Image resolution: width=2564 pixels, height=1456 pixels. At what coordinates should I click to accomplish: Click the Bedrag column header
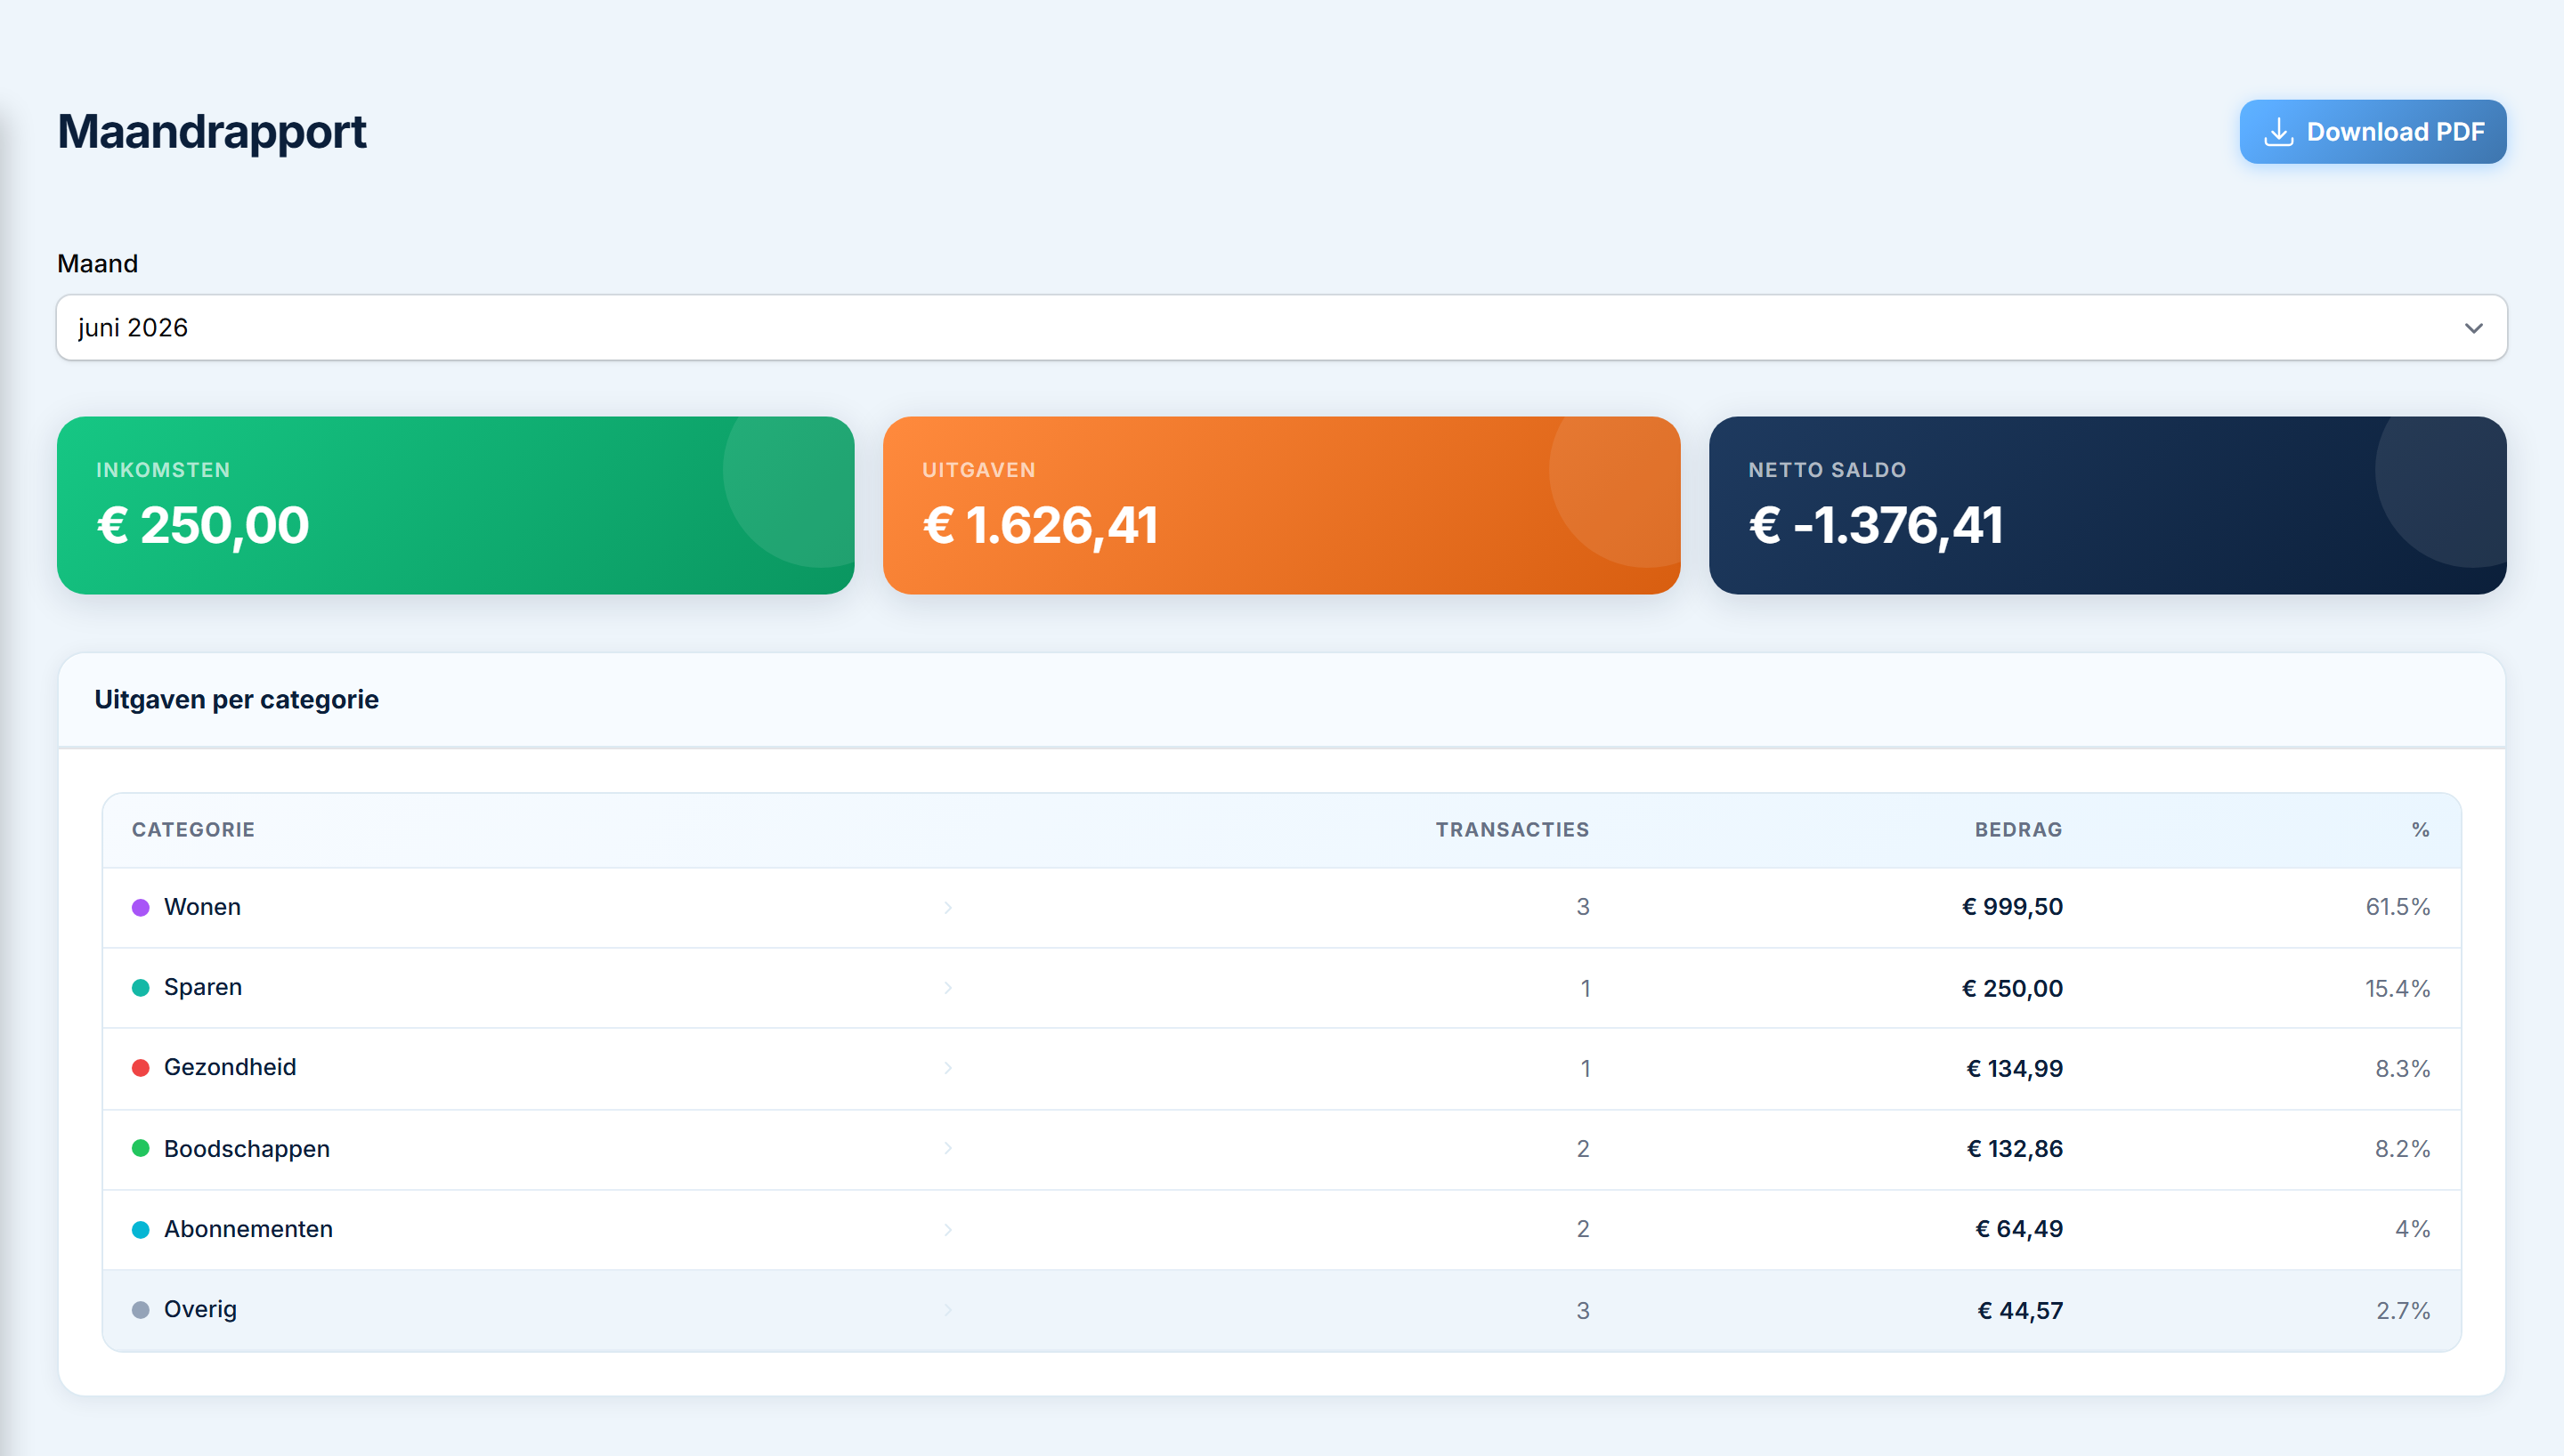2018,830
